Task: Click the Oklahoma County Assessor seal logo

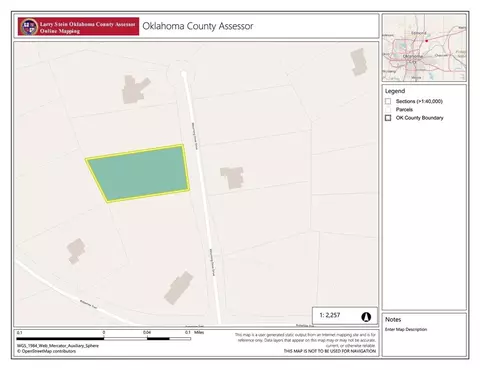Action: 29,27
